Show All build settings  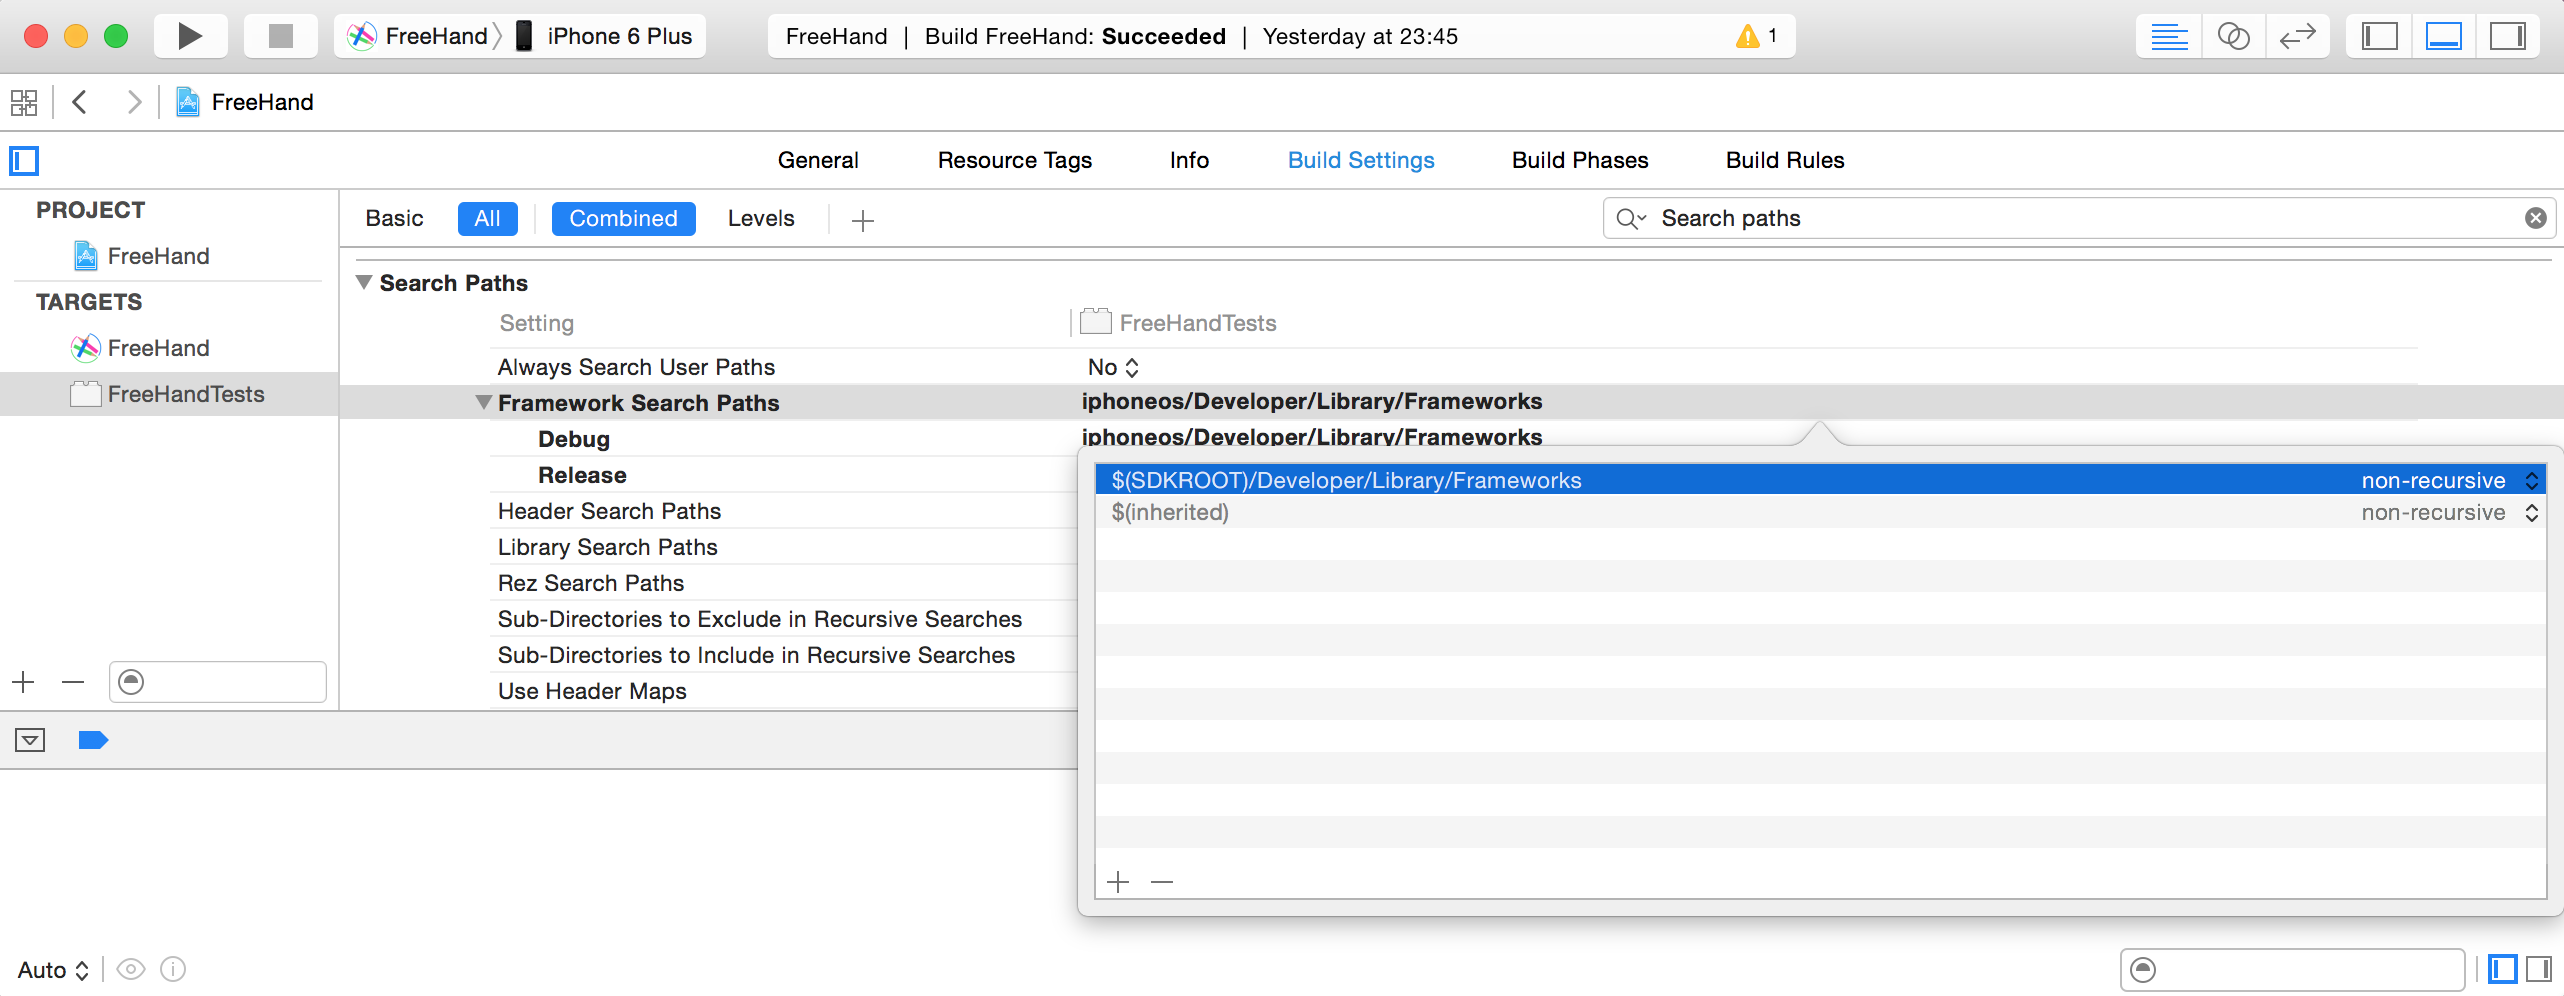(487, 218)
